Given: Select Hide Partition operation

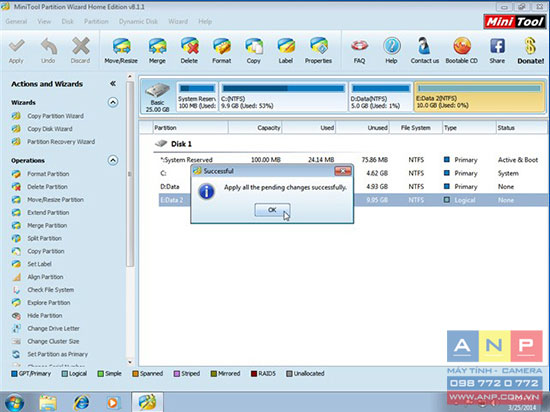Looking at the screenshot, I should pyautogui.click(x=45, y=316).
